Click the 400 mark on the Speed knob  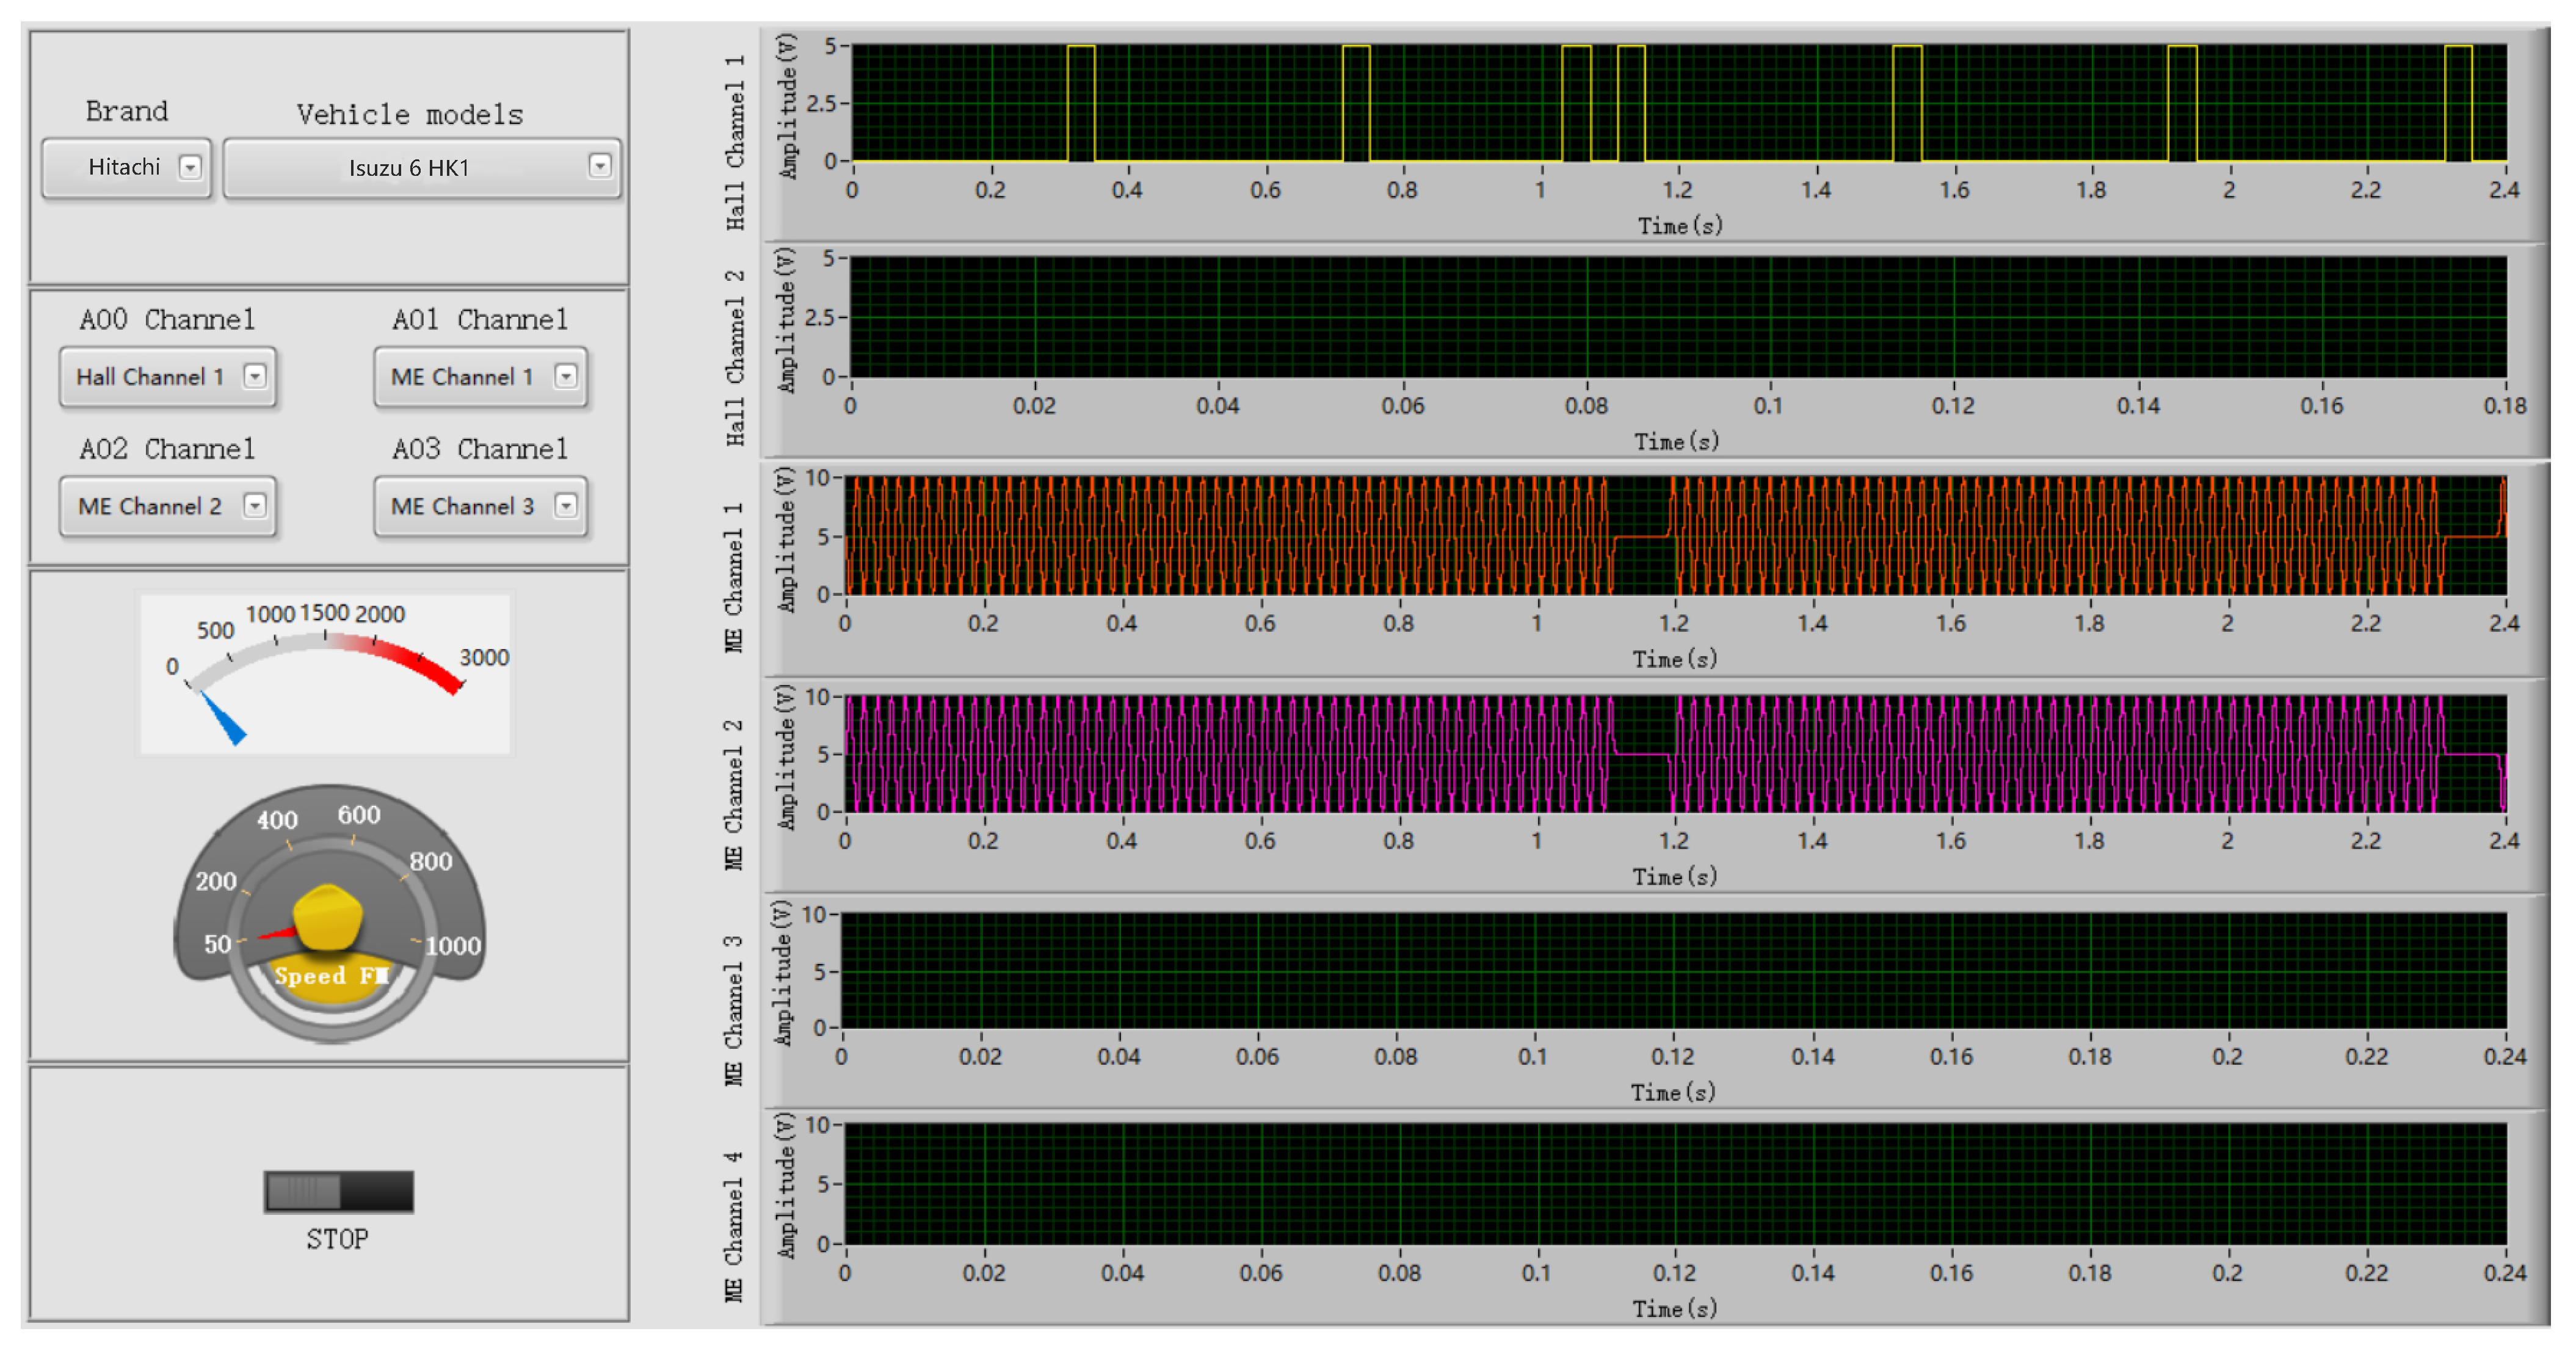[277, 820]
